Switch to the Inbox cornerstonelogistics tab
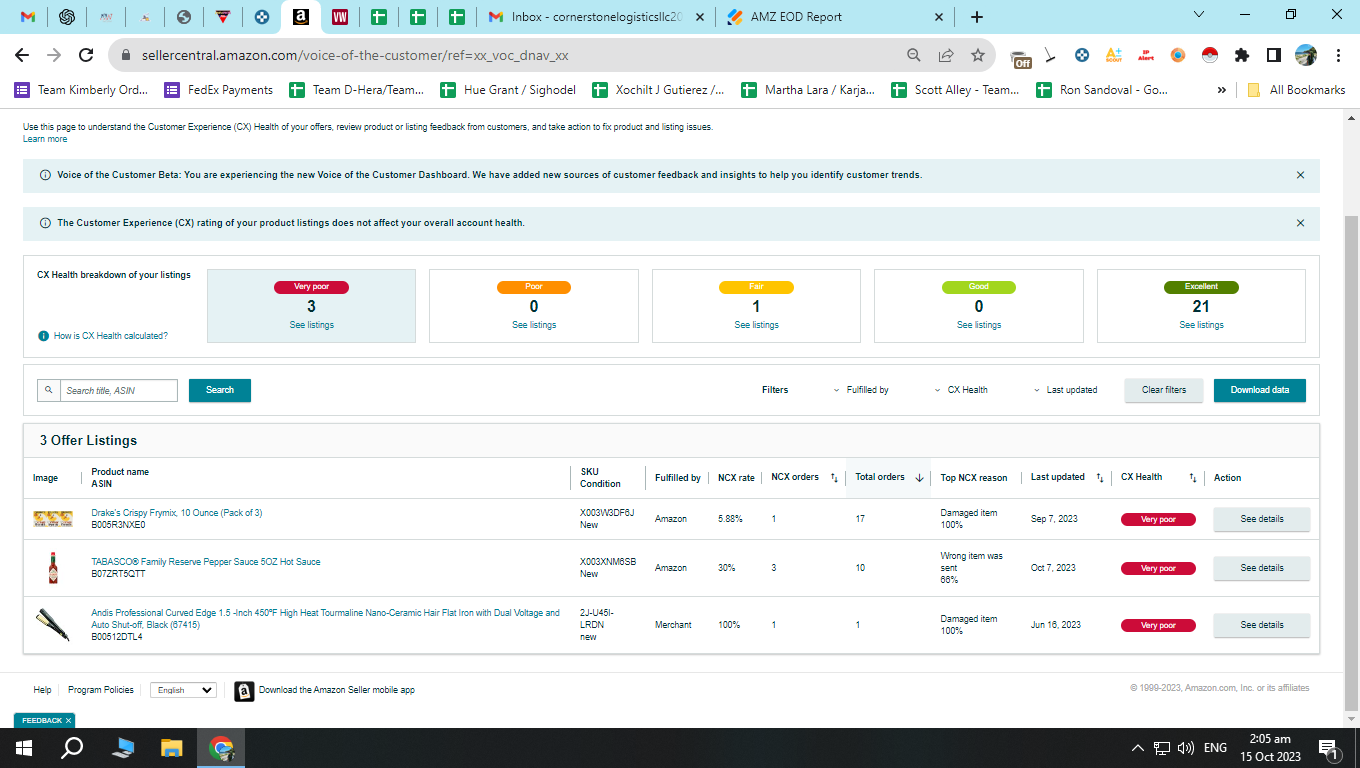 [x=596, y=17]
